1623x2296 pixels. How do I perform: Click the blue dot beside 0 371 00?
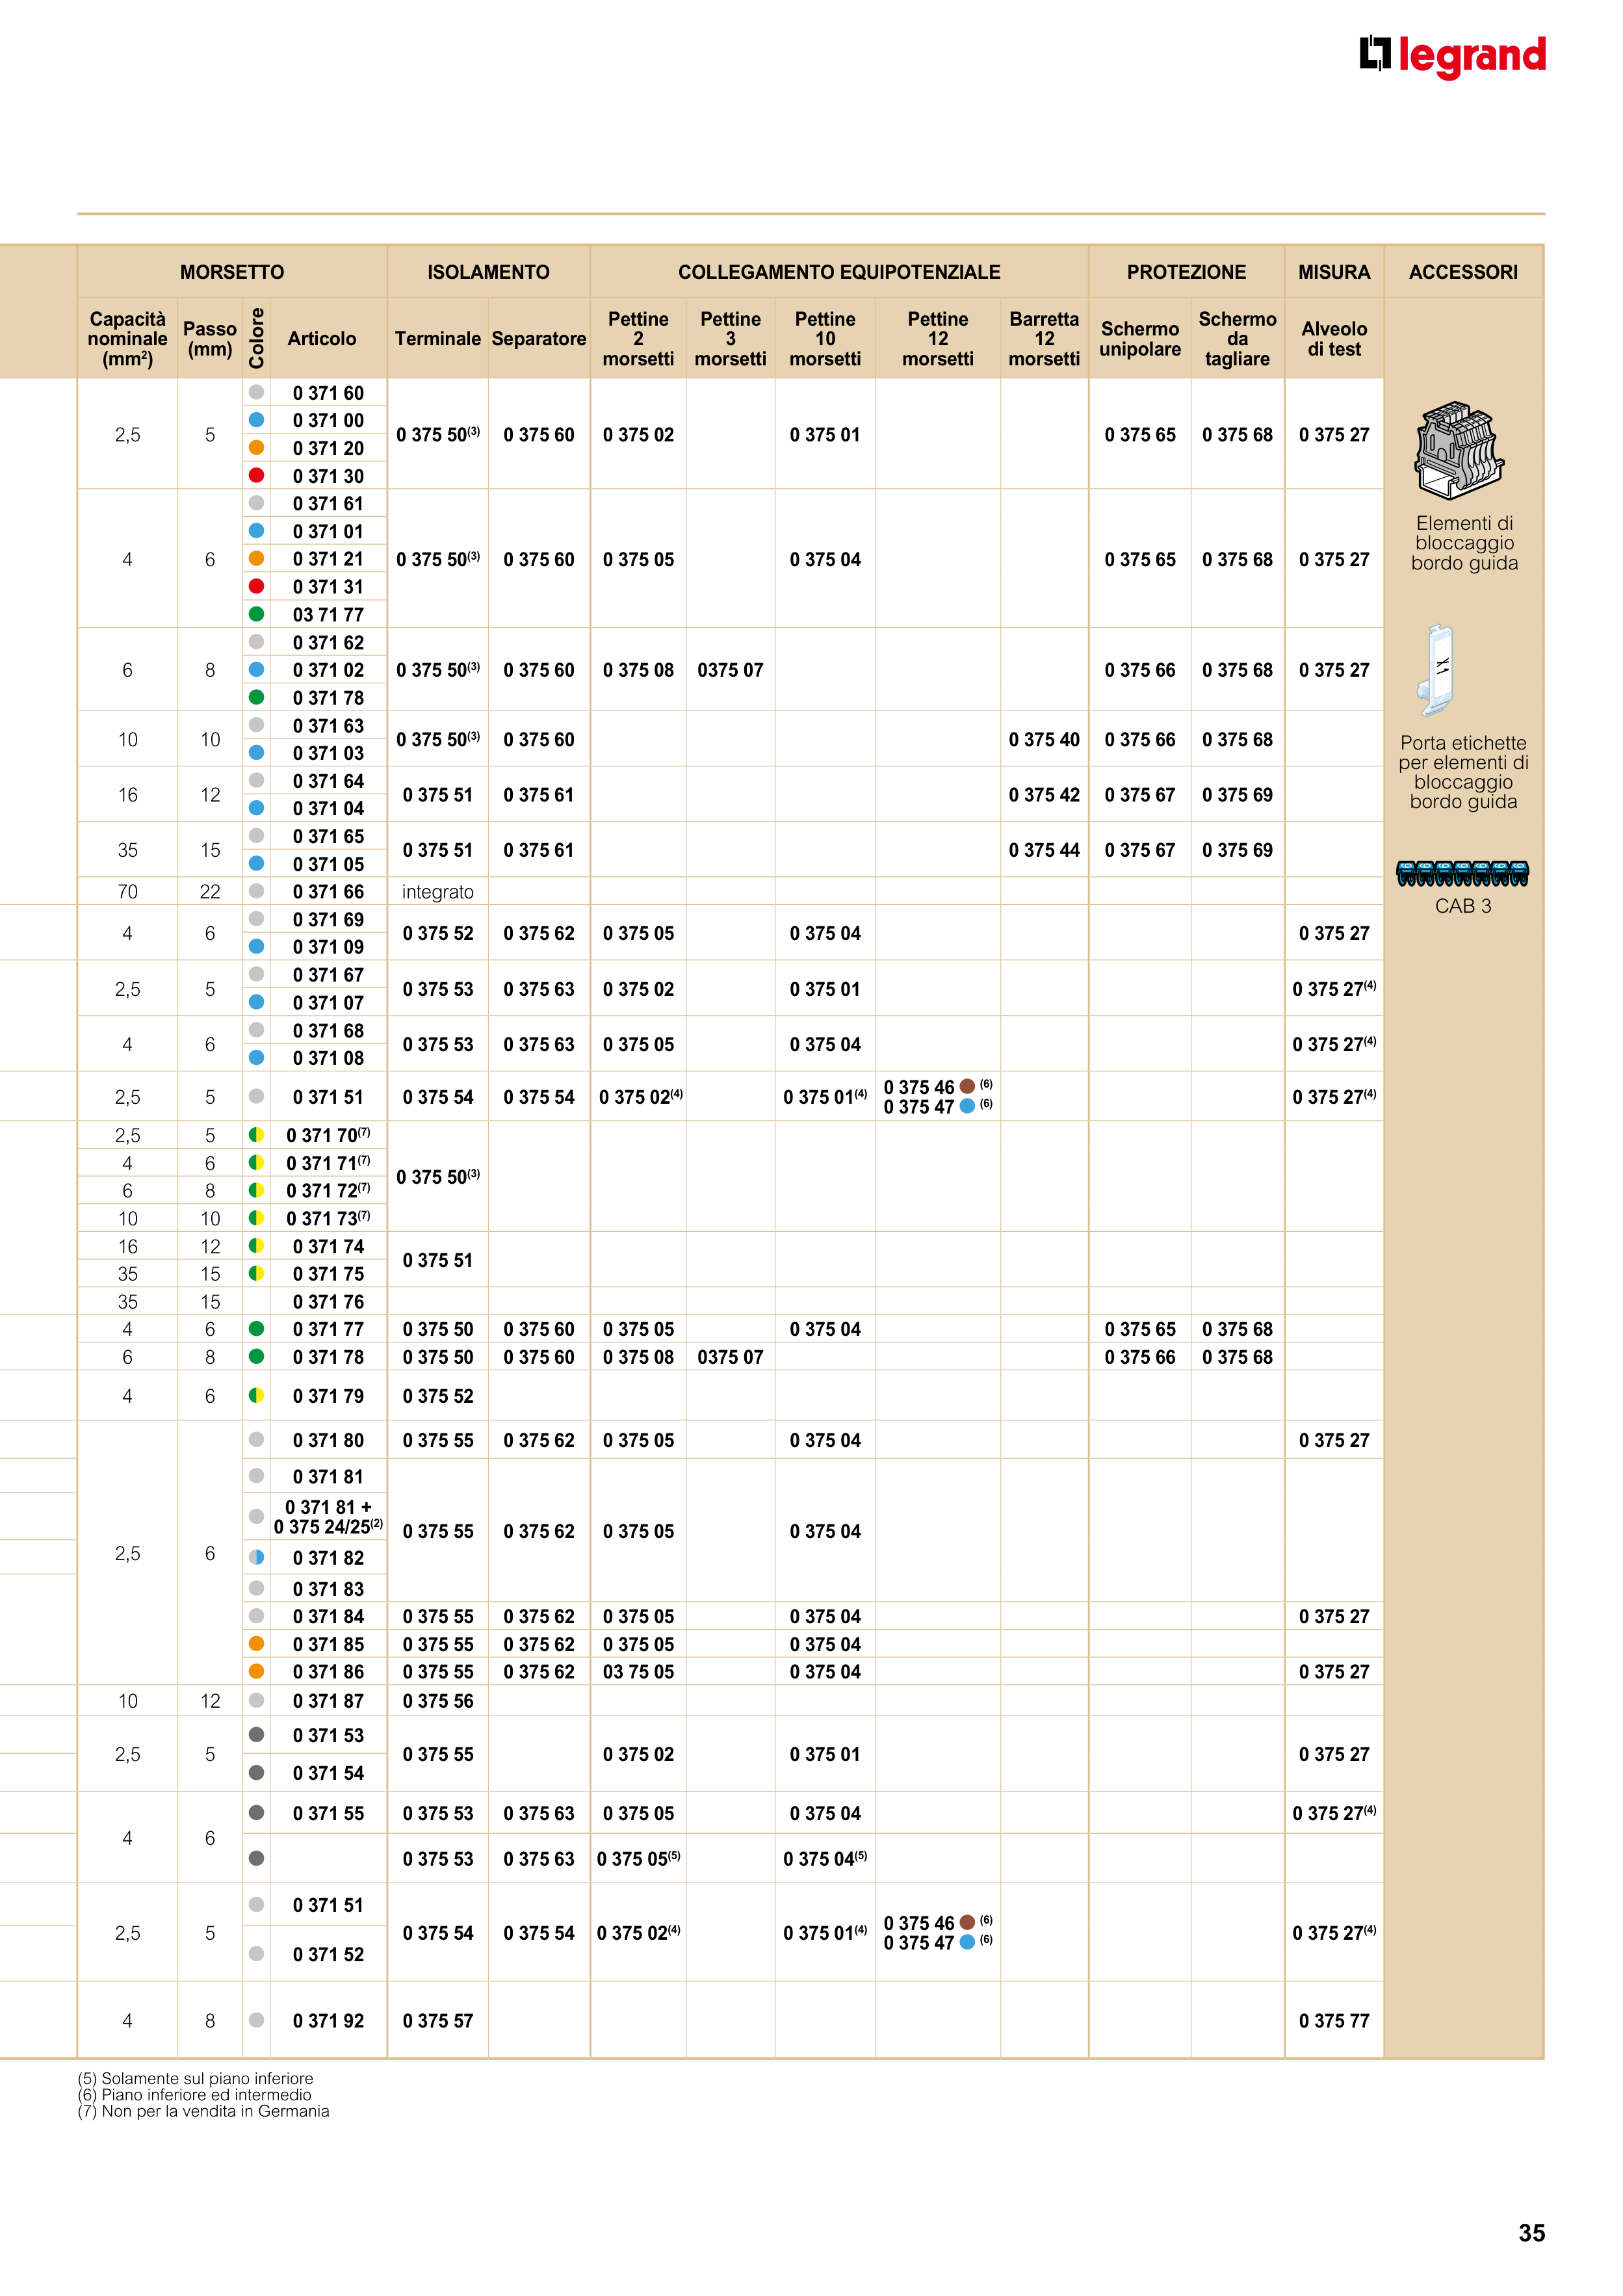[x=257, y=420]
